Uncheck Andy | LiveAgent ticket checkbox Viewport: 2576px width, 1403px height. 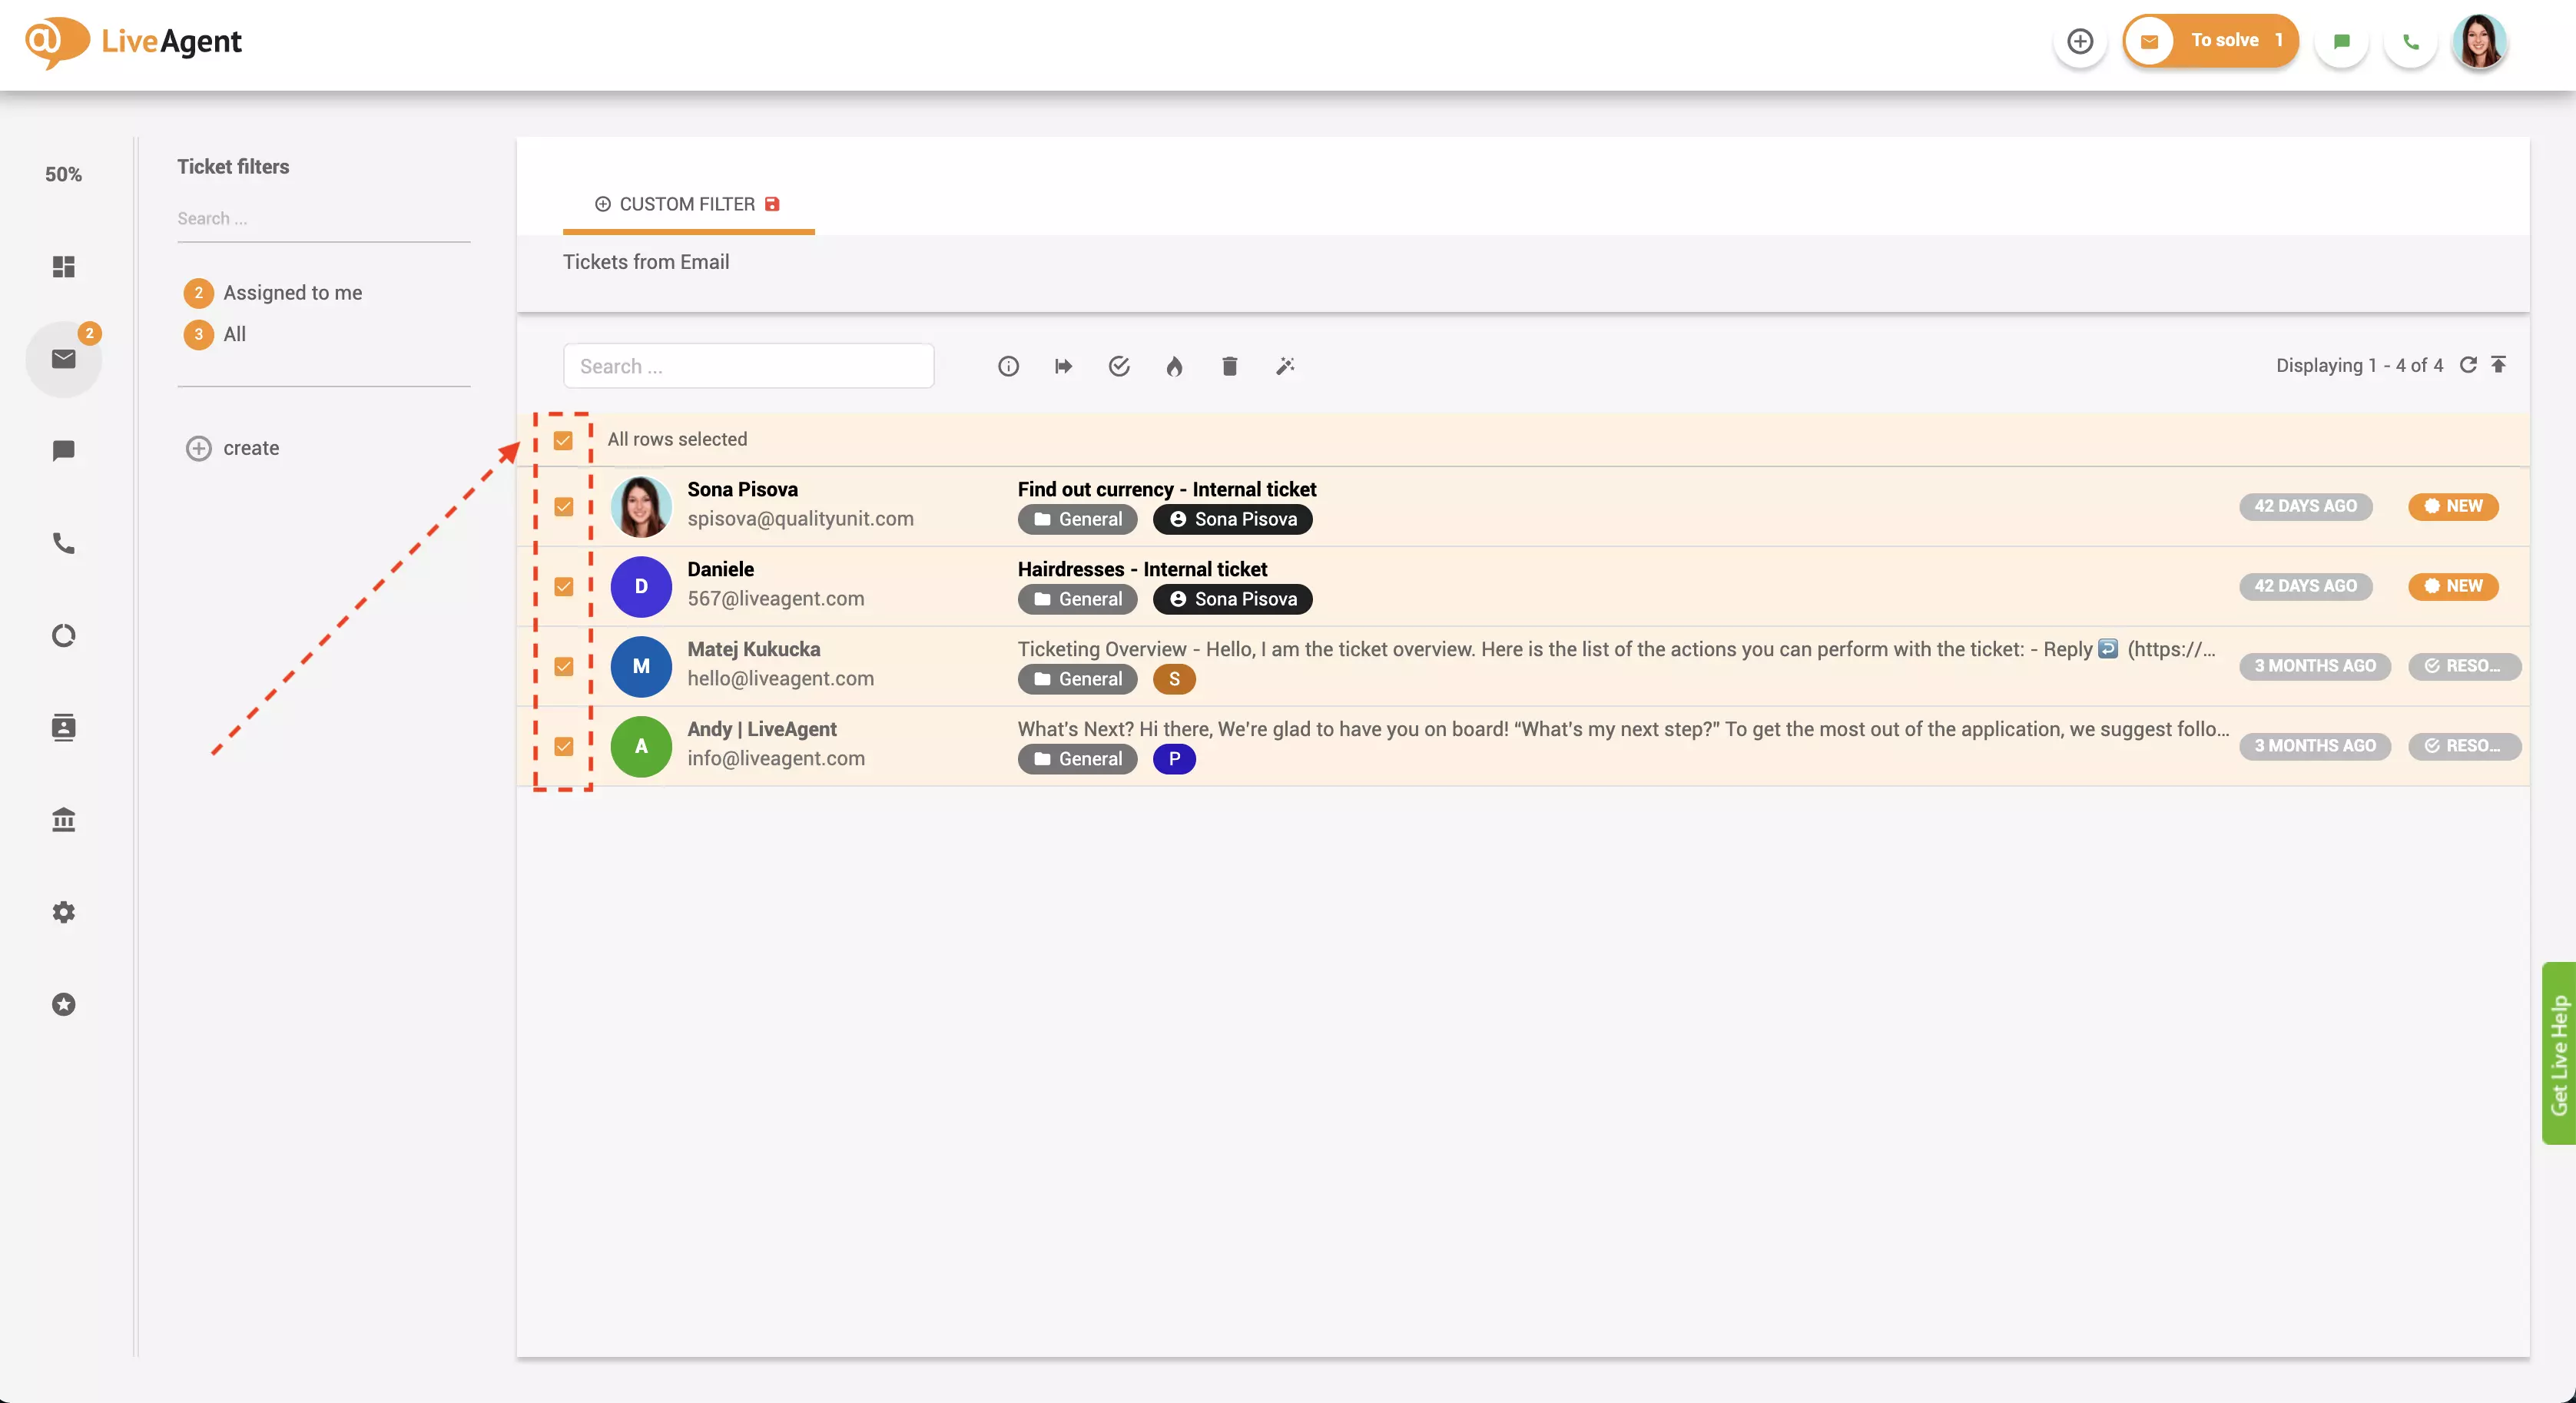pyautogui.click(x=563, y=746)
